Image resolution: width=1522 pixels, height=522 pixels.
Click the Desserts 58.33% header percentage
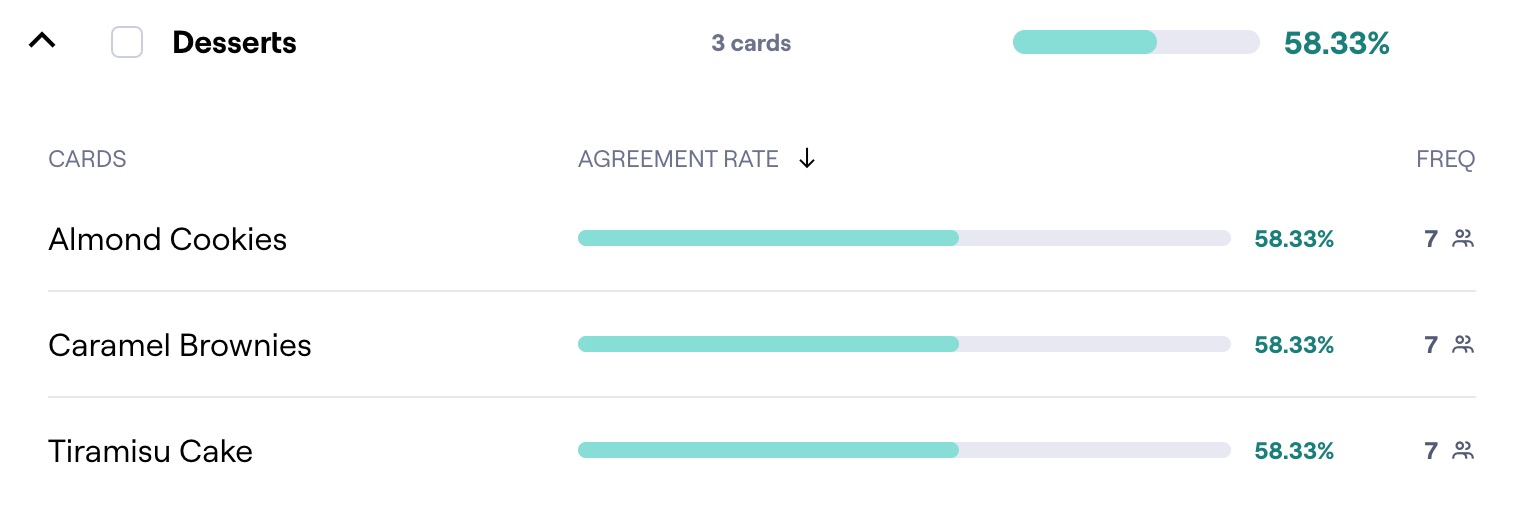pyautogui.click(x=1336, y=44)
